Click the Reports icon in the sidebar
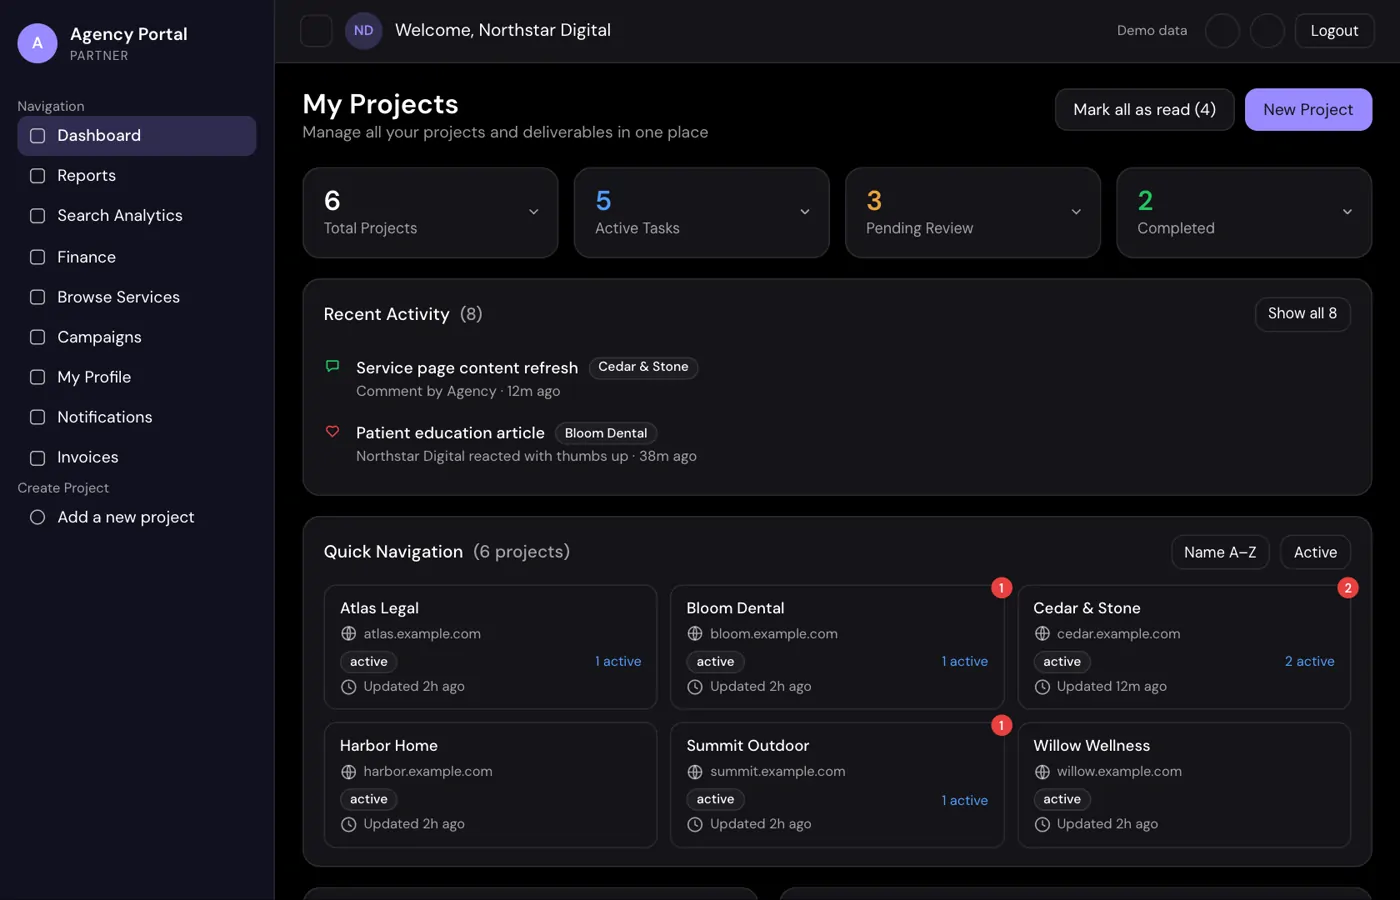The width and height of the screenshot is (1400, 900). coord(37,176)
